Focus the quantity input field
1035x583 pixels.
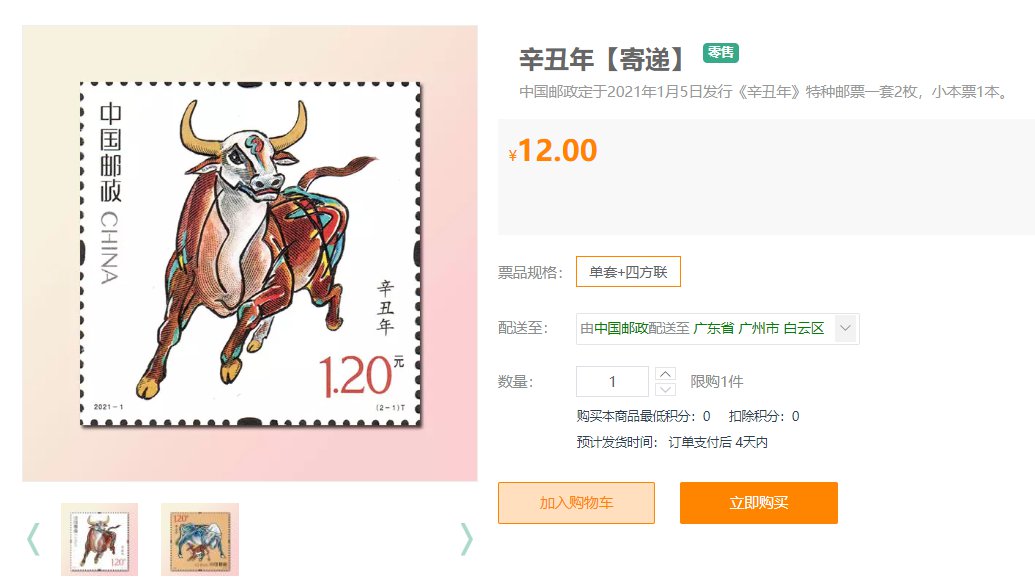coord(613,382)
